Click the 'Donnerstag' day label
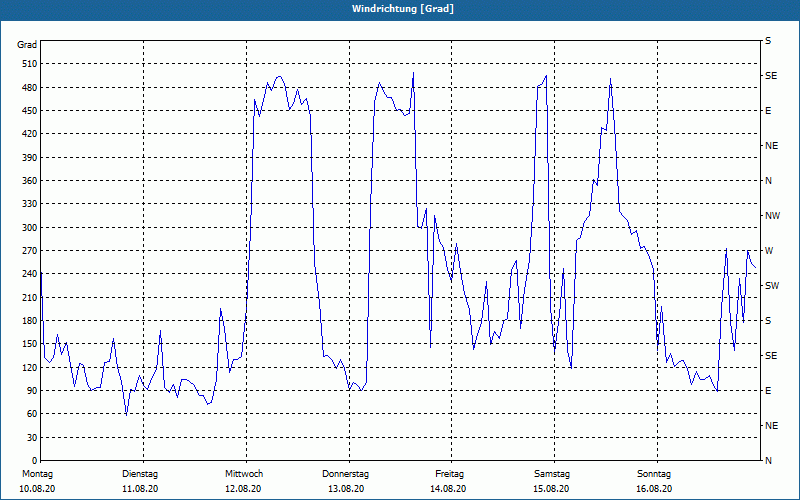The image size is (800, 500). tap(345, 474)
